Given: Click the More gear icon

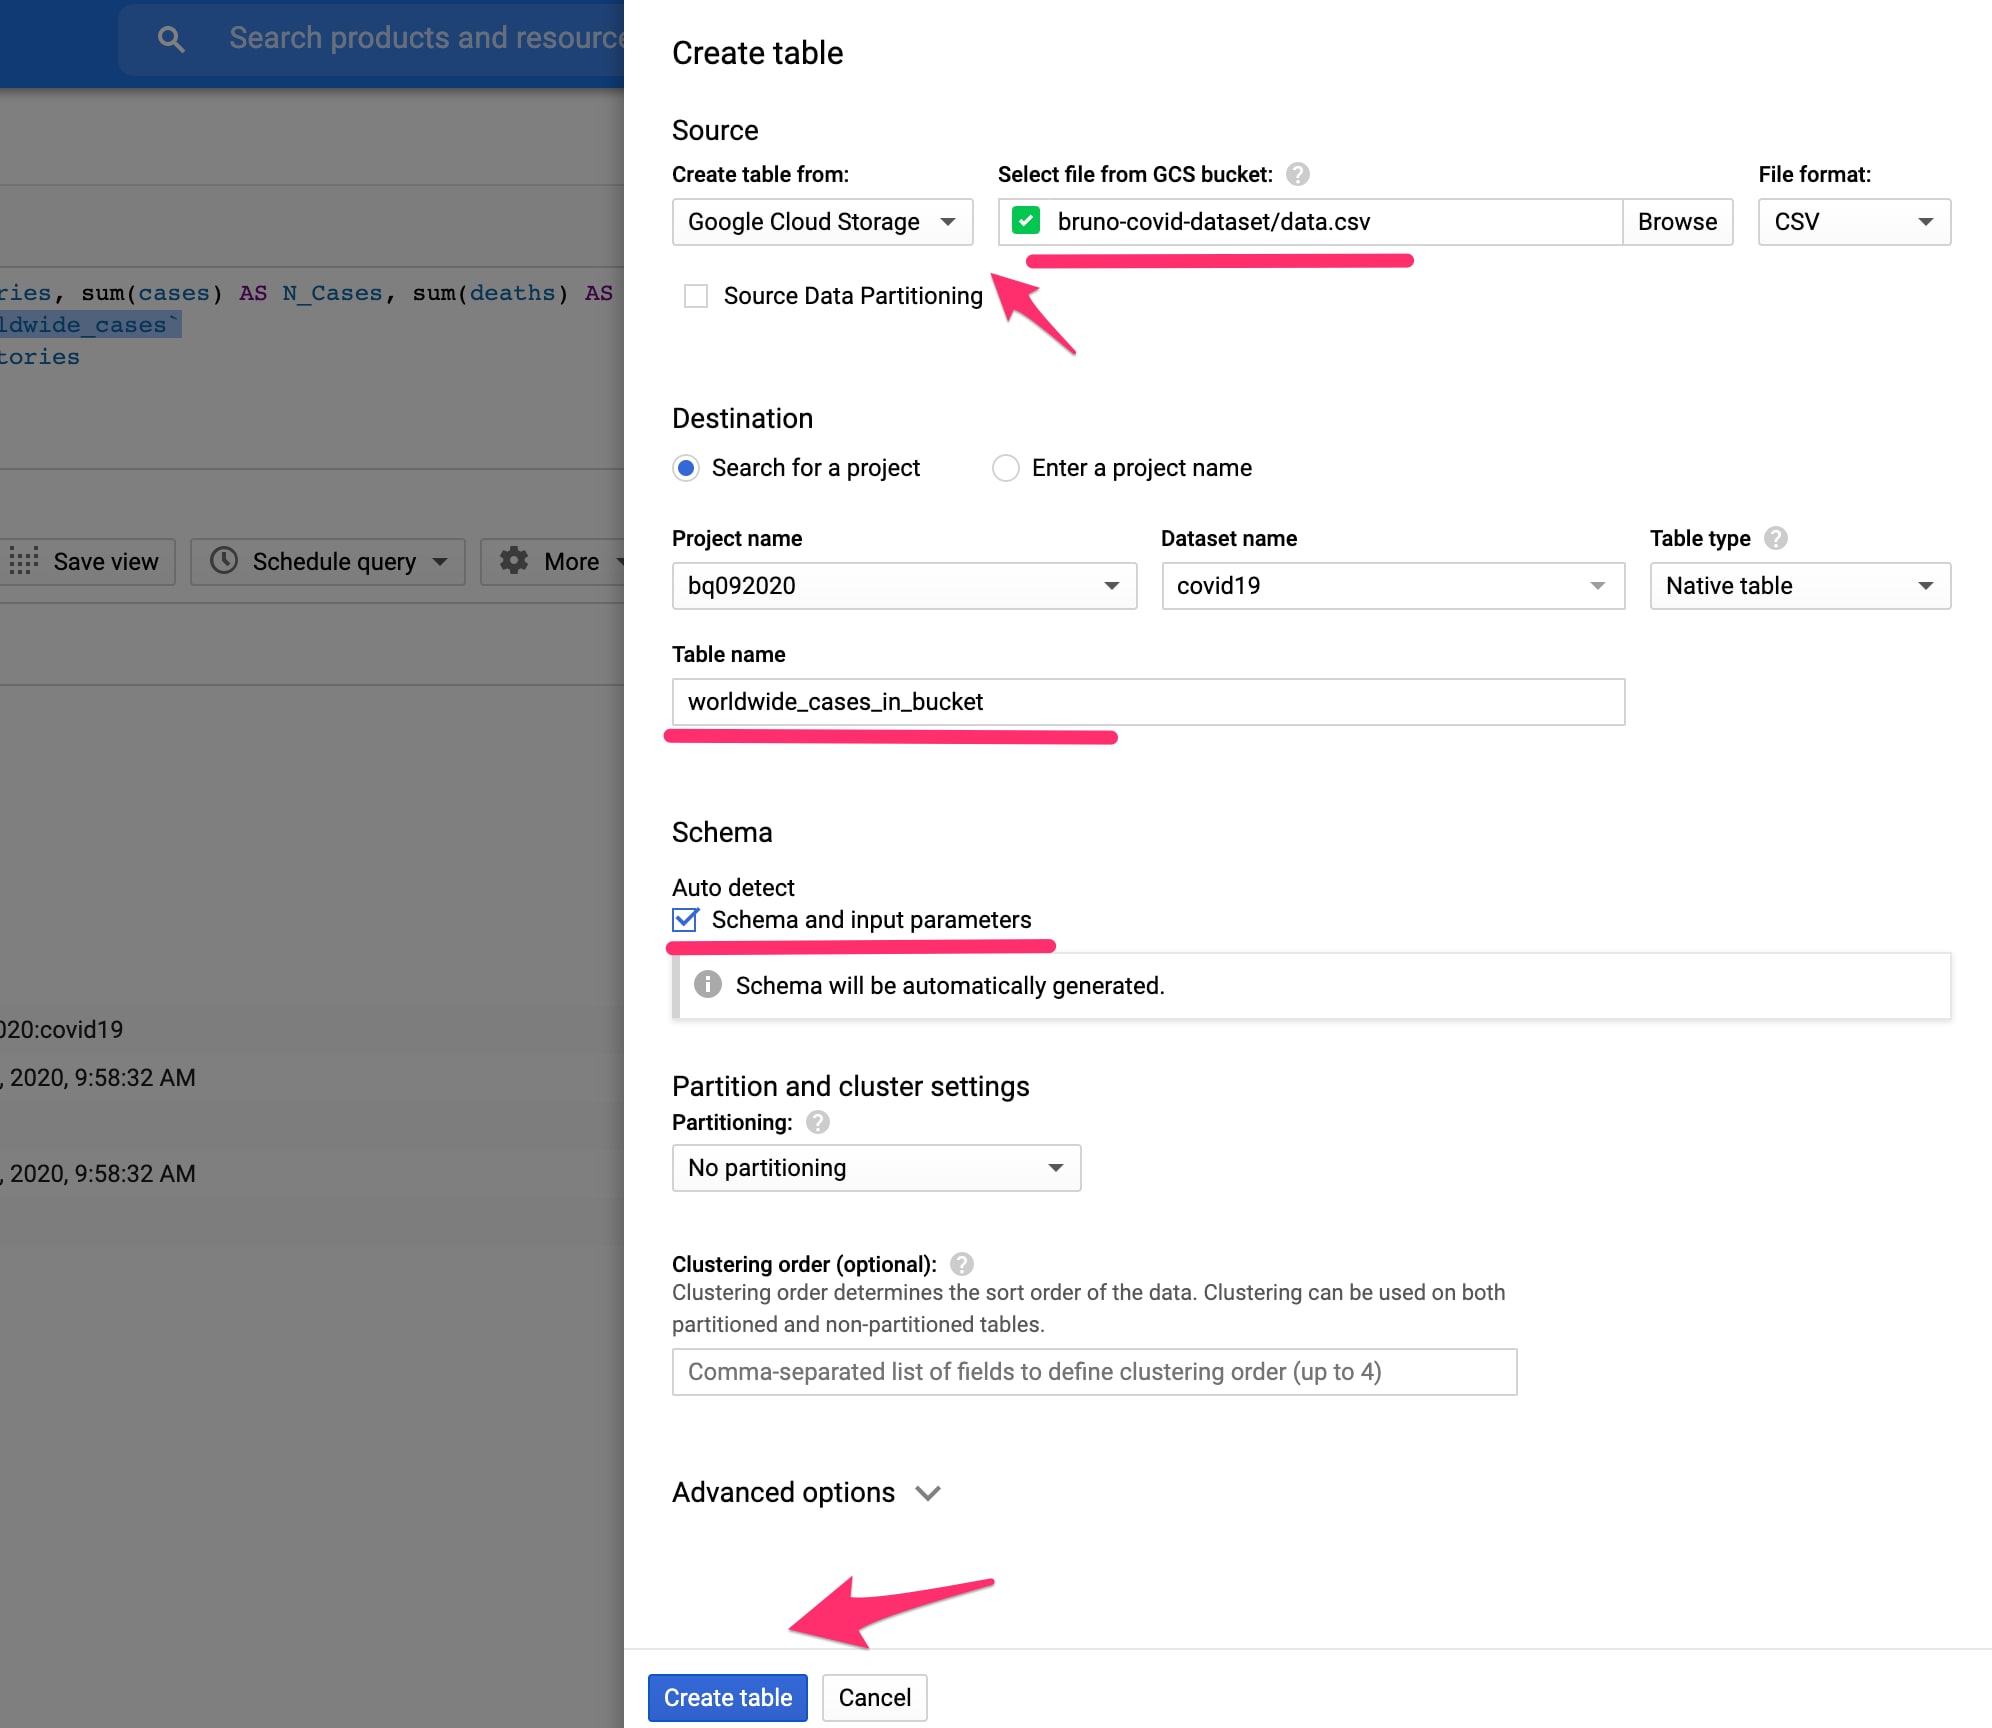Looking at the screenshot, I should pyautogui.click(x=514, y=561).
